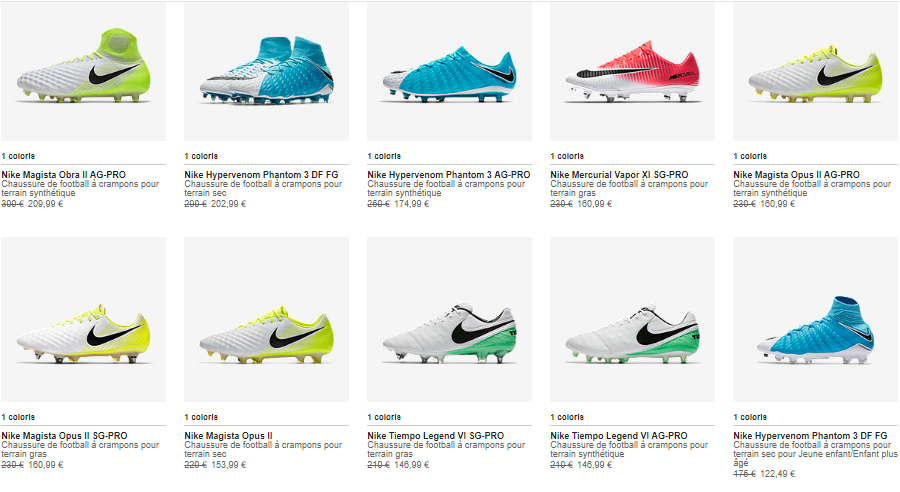The width and height of the screenshot is (900, 492).
Task: Select the green Tiempo Legend VI SG-PRO image
Action: pyautogui.click(x=449, y=319)
